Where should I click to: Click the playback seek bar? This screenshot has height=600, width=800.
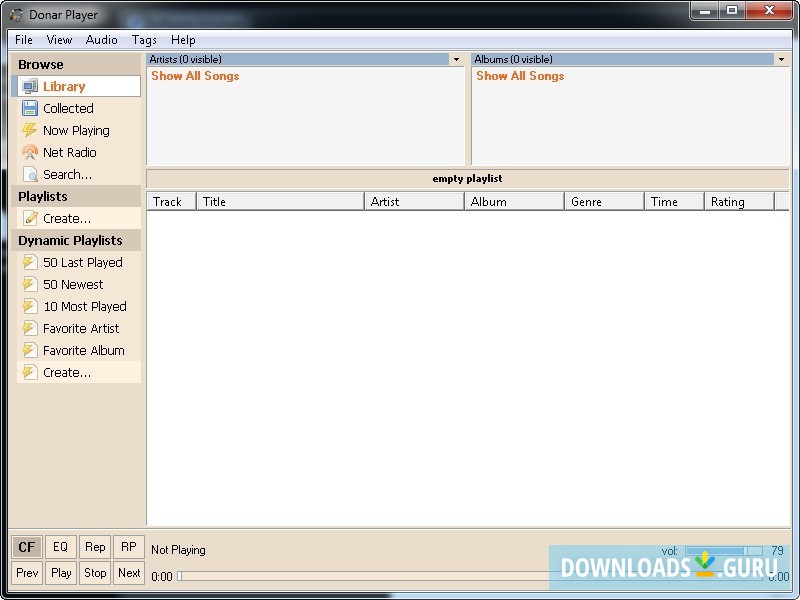click(x=469, y=576)
